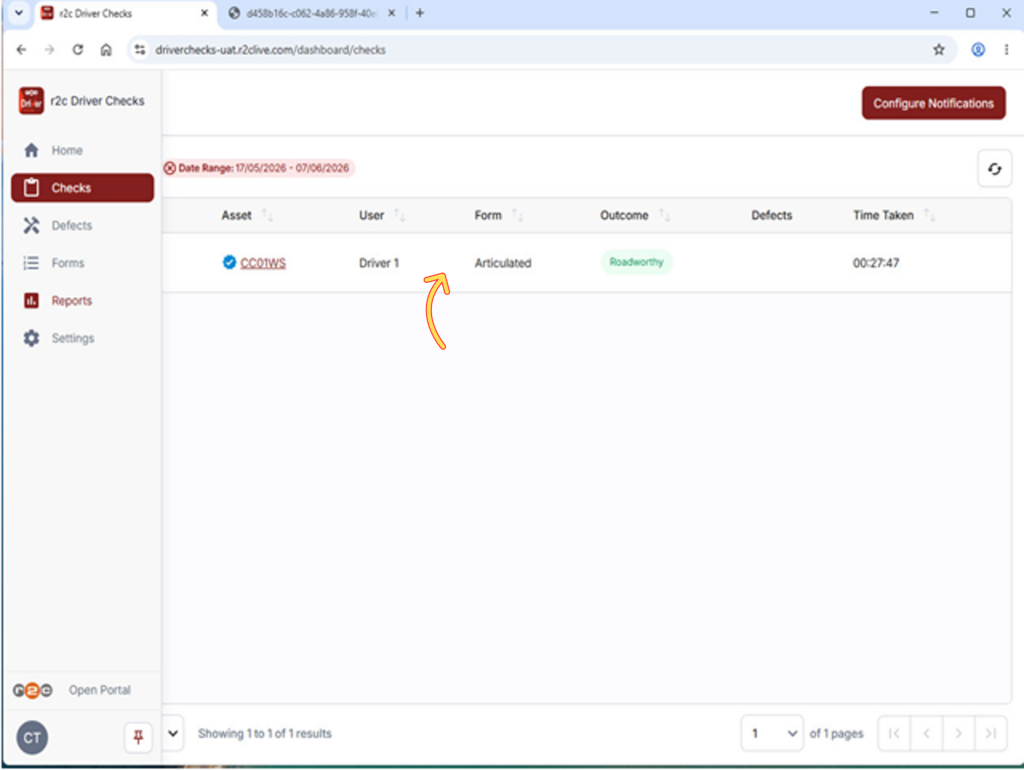The image size is (1024, 770).
Task: Go to the last page
Action: 990,733
